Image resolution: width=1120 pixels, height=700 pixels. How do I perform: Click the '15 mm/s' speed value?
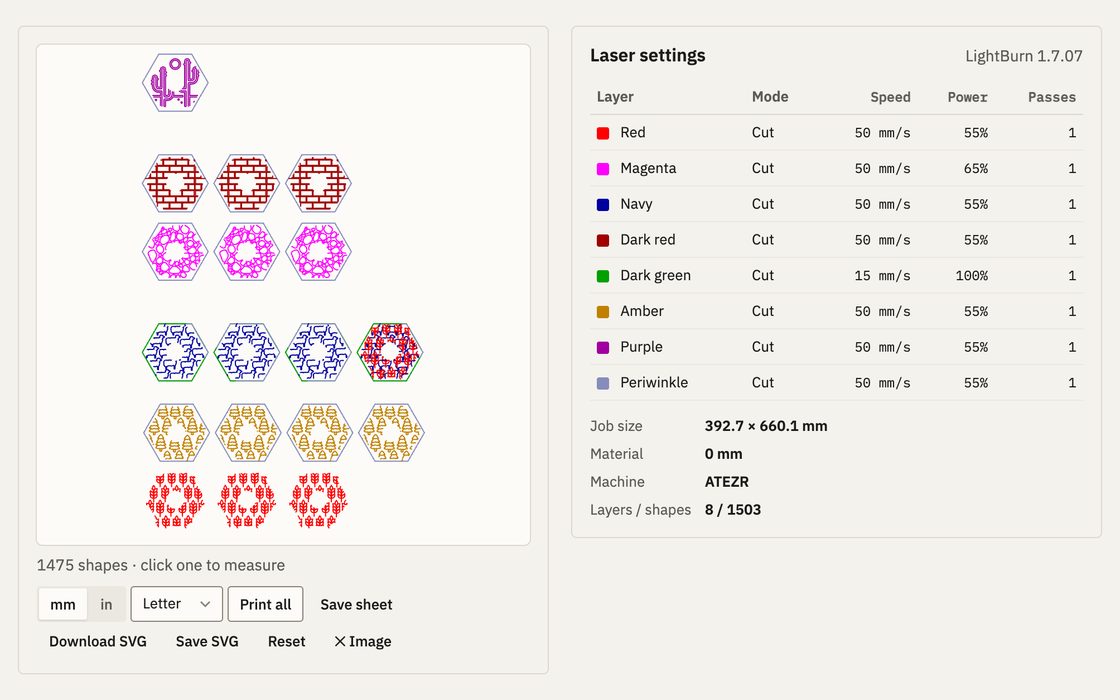pos(882,276)
